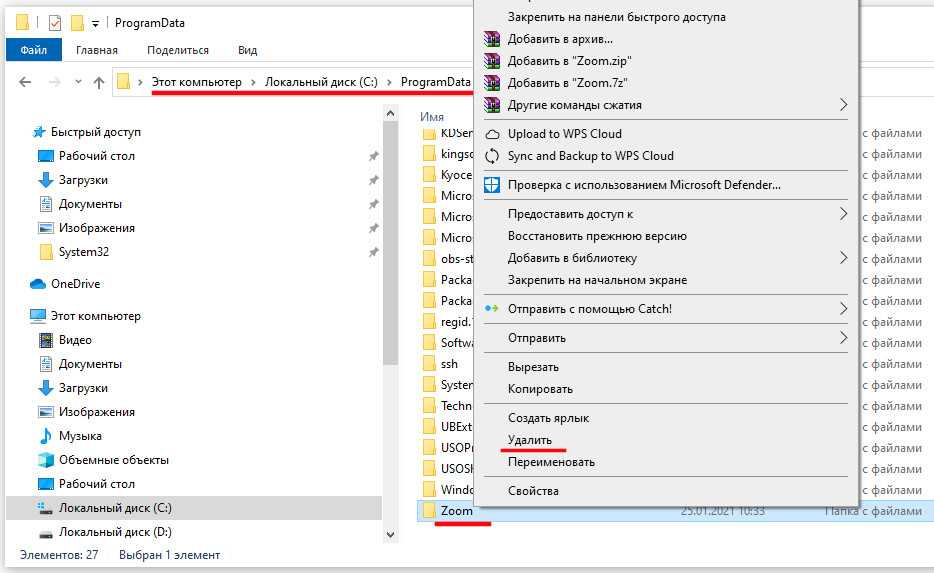
Task: Select Удалить from the context menu
Action: [x=529, y=440]
